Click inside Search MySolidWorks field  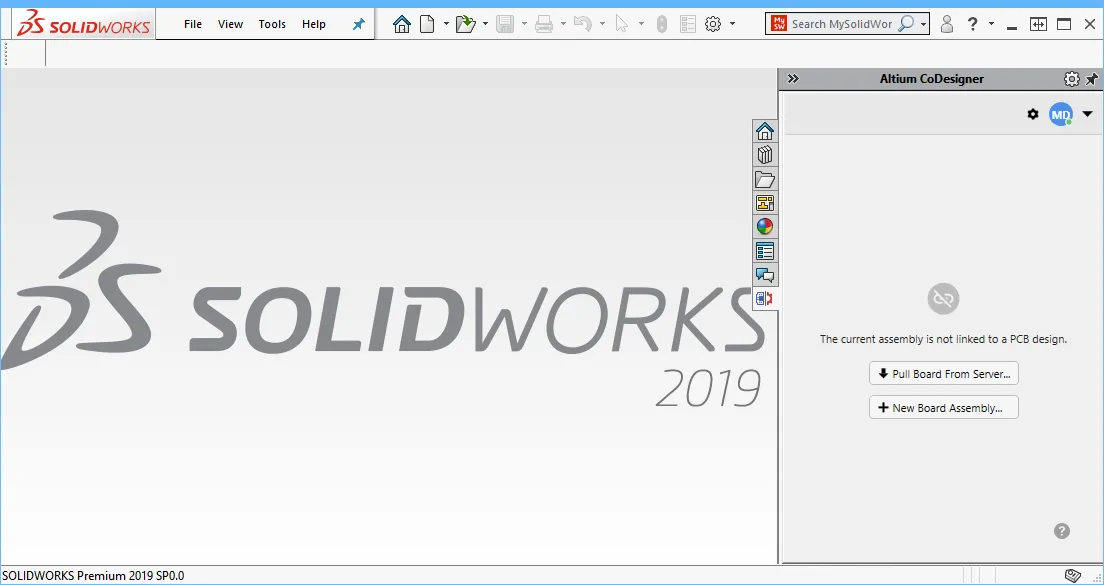842,24
